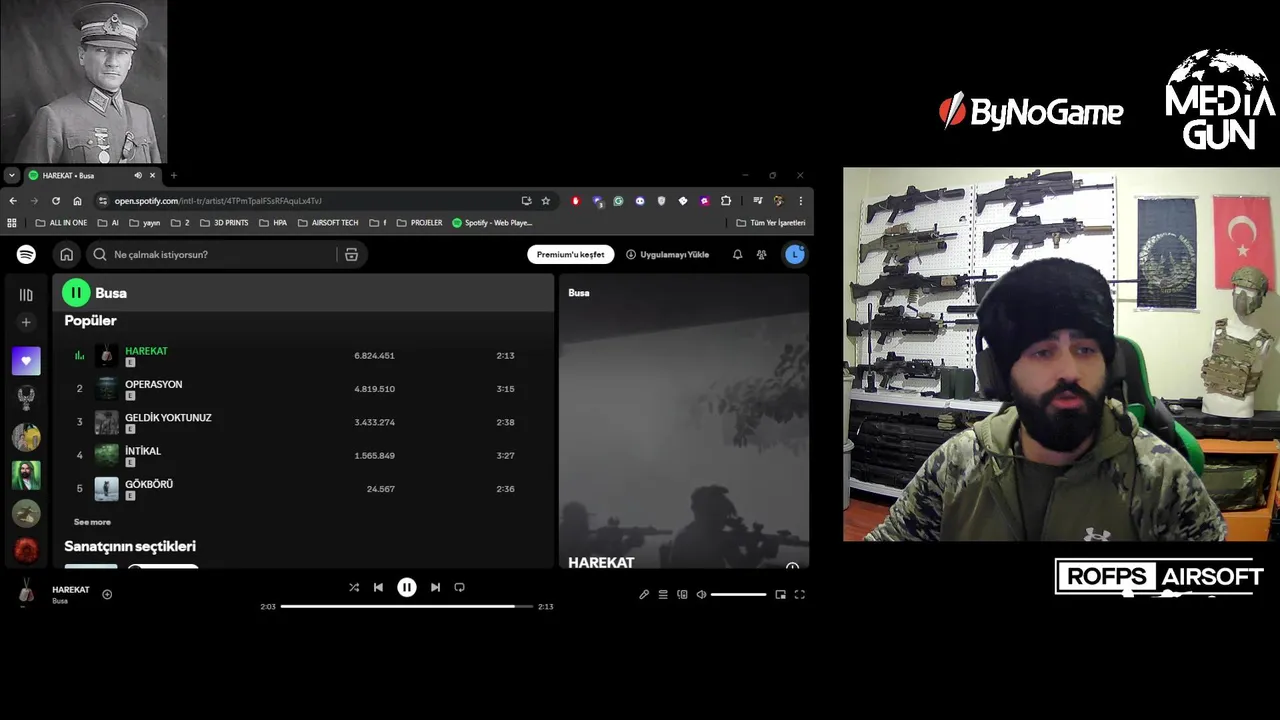Open the media control icon in Chrome toolbar
Viewport: 1280px width, 720px height.
click(758, 201)
